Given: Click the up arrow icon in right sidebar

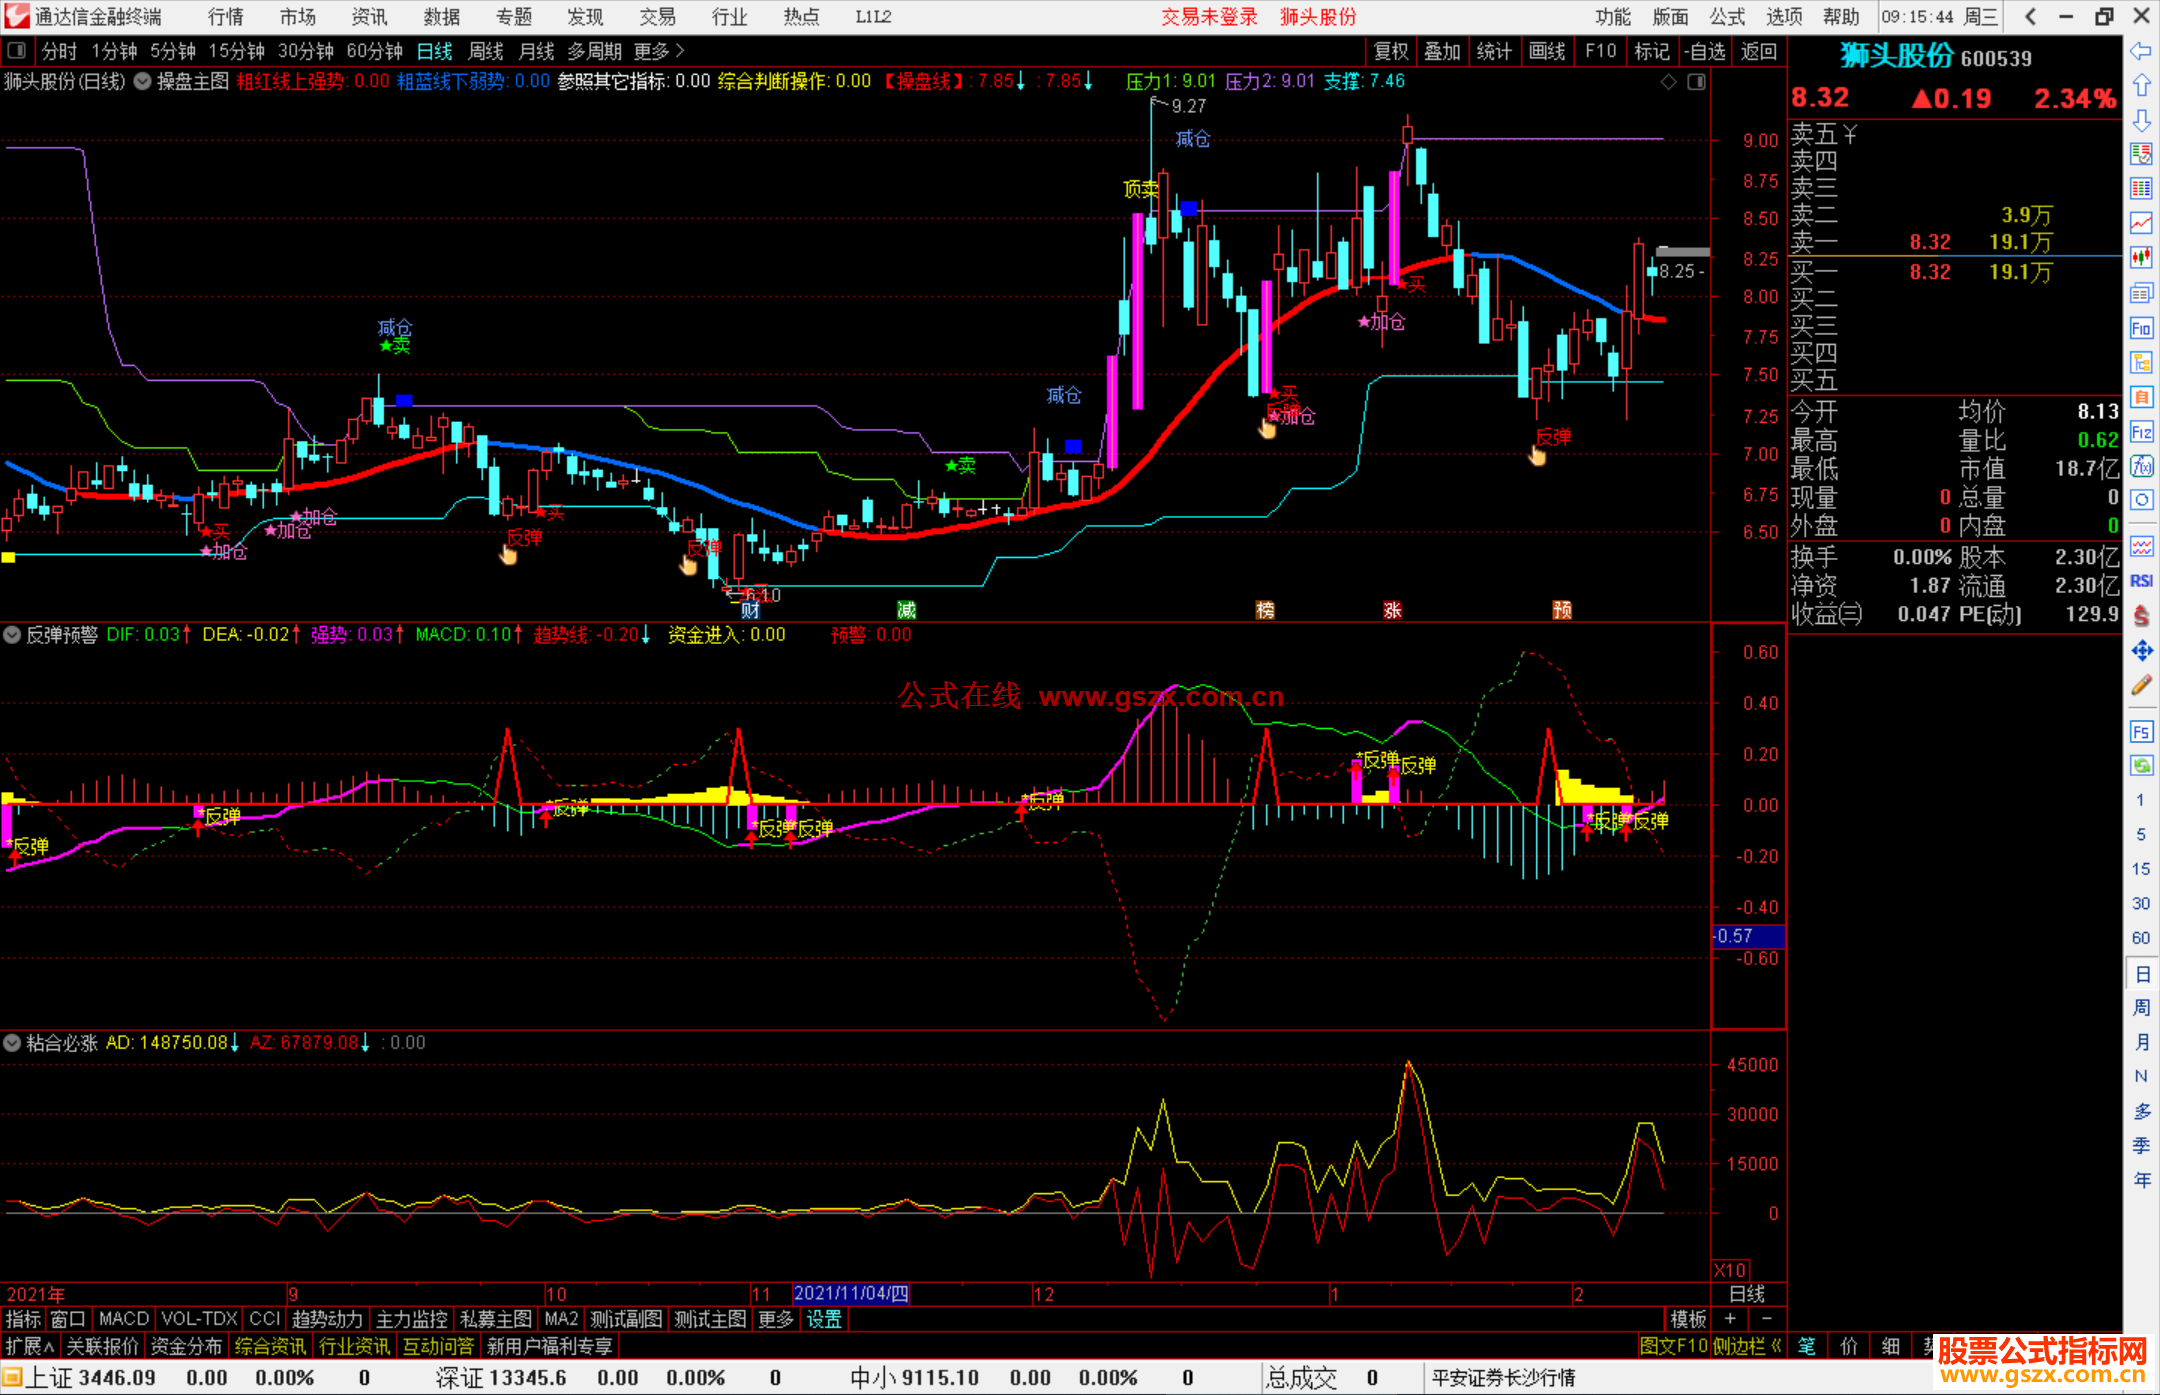Looking at the screenshot, I should coord(2141,86).
